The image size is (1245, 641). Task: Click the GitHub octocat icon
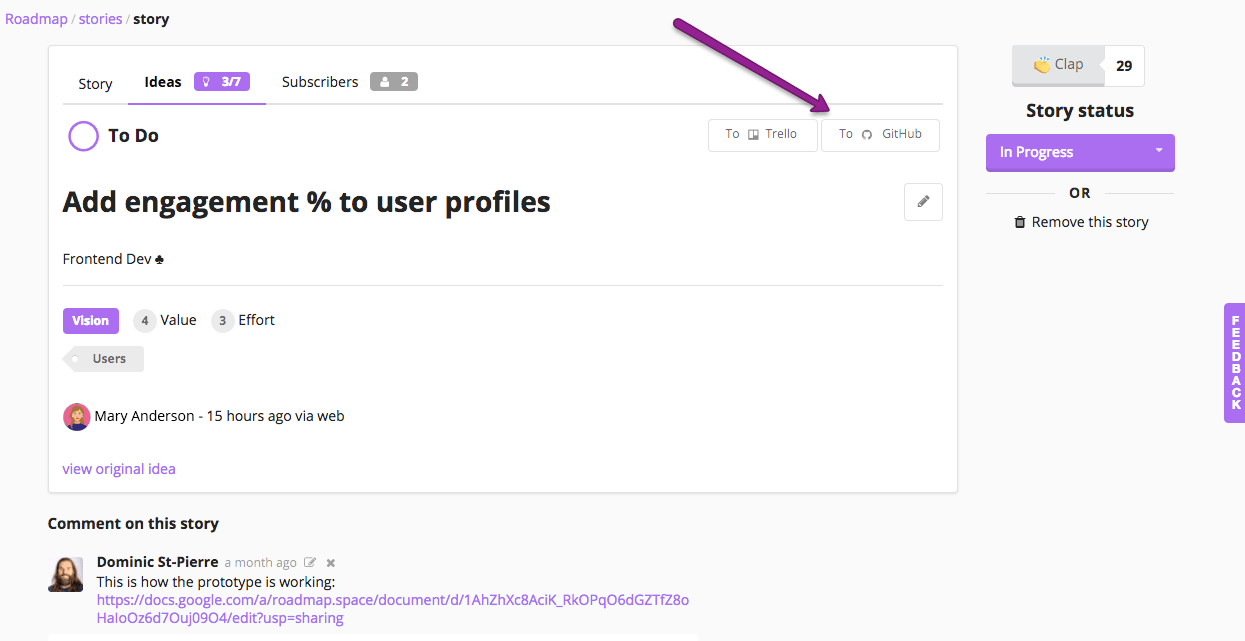point(866,134)
